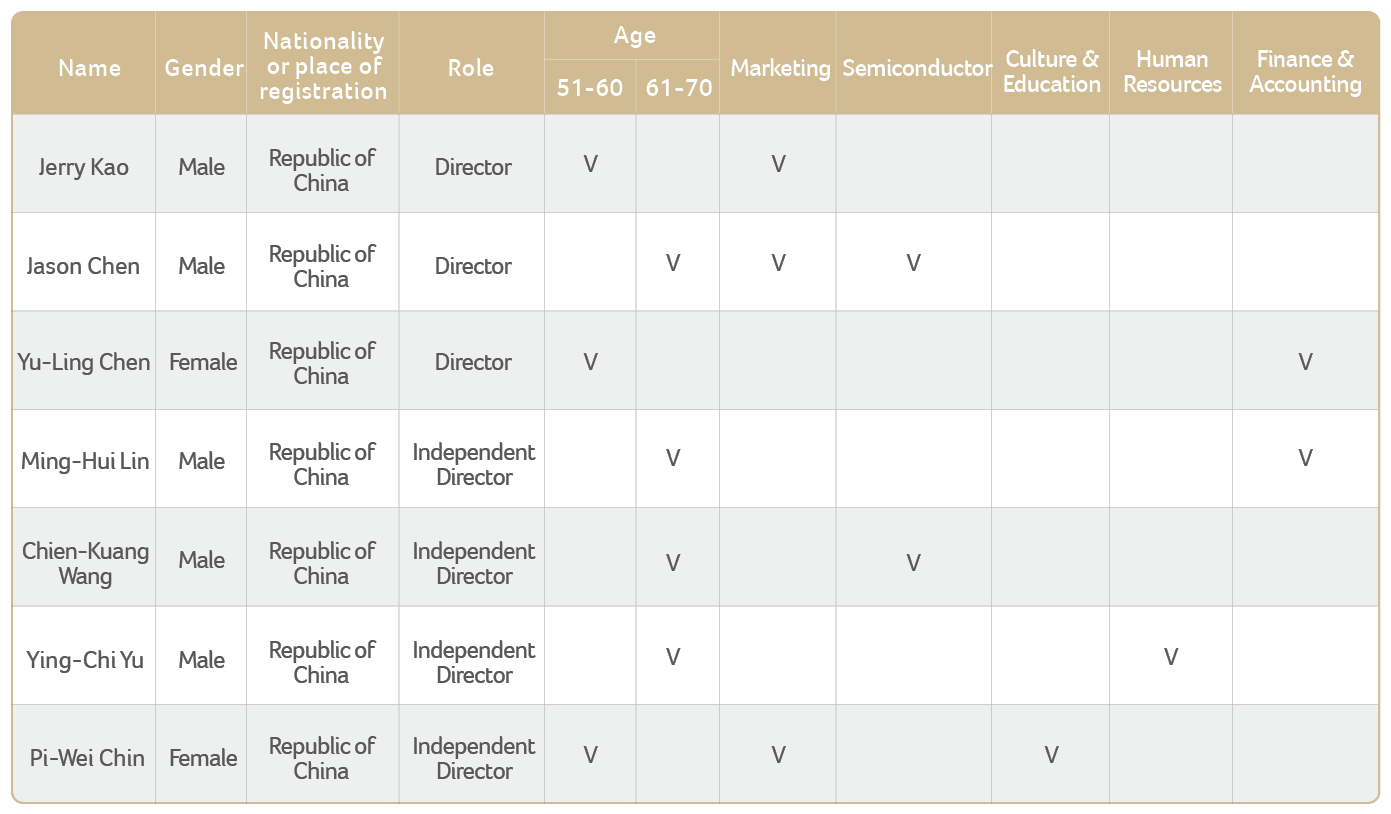Click Ming-Hui Lin's "Independent Director" role cell

tap(474, 464)
